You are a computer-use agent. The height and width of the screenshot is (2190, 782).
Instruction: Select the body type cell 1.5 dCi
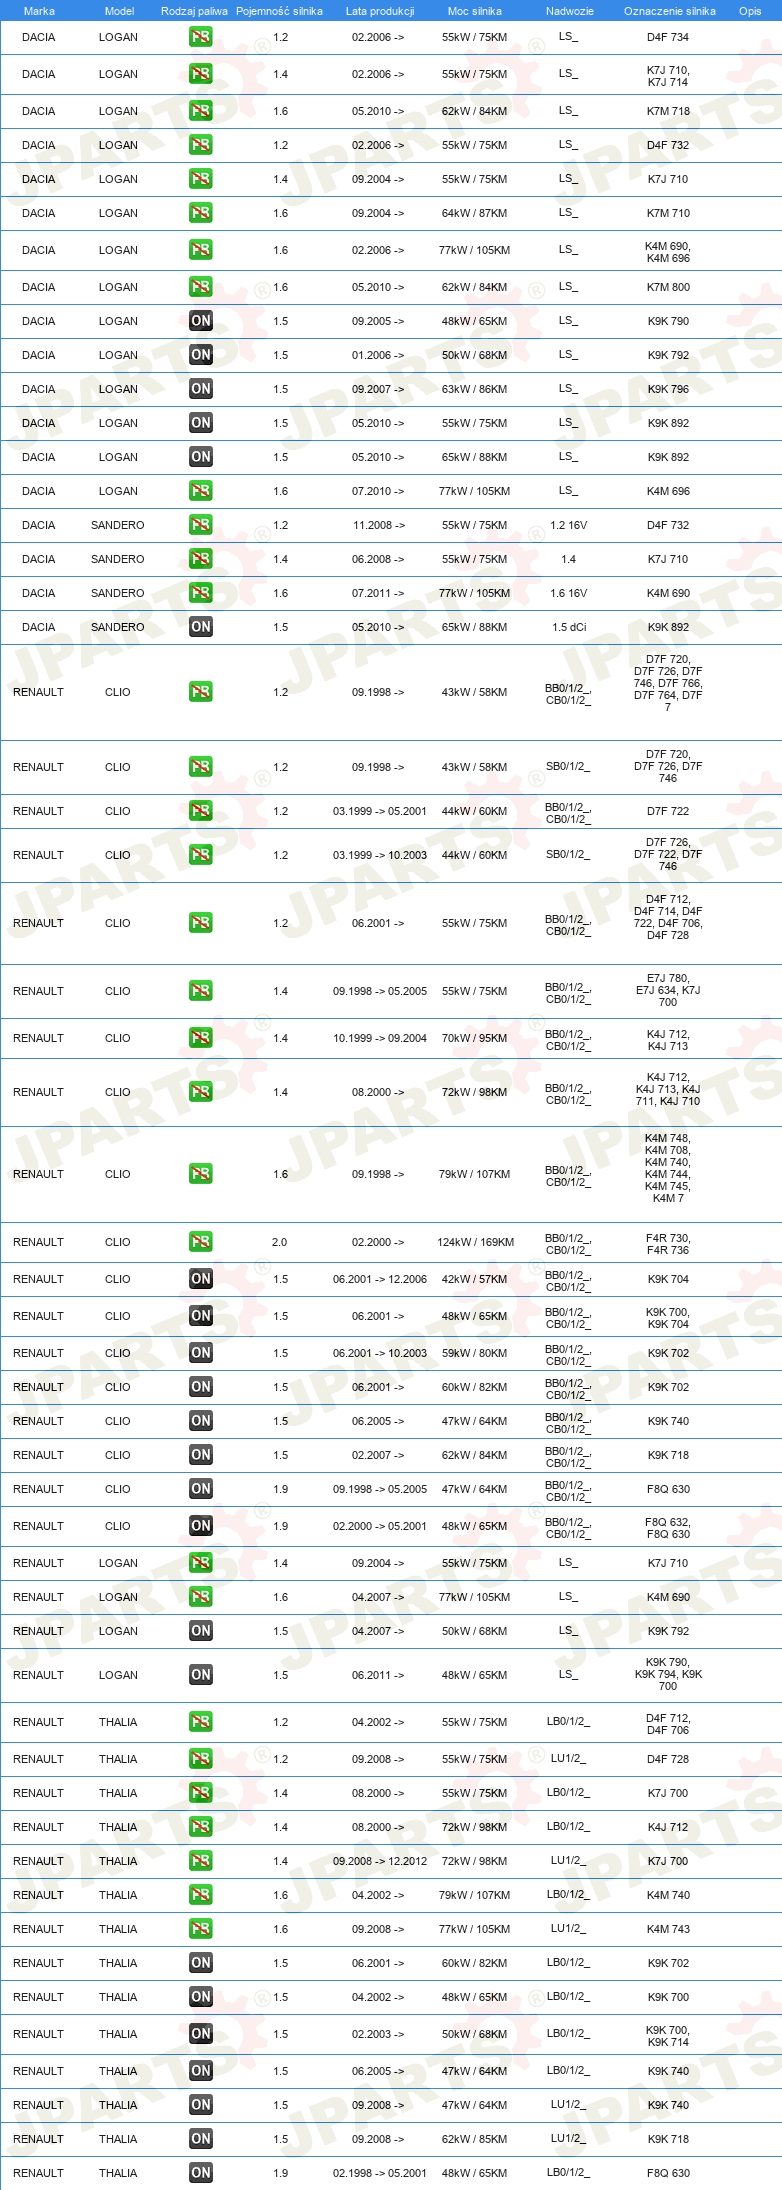[x=569, y=627]
